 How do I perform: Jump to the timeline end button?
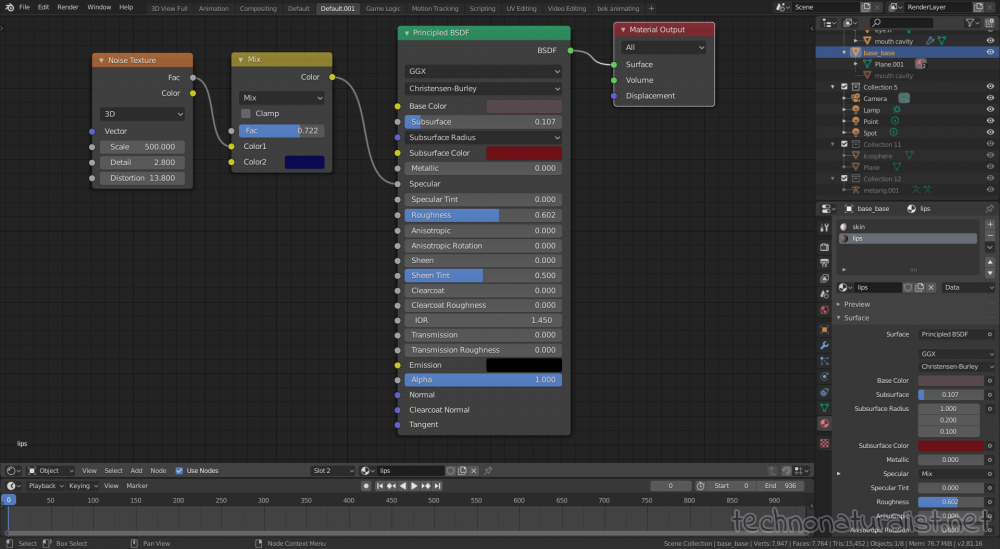click(x=438, y=486)
